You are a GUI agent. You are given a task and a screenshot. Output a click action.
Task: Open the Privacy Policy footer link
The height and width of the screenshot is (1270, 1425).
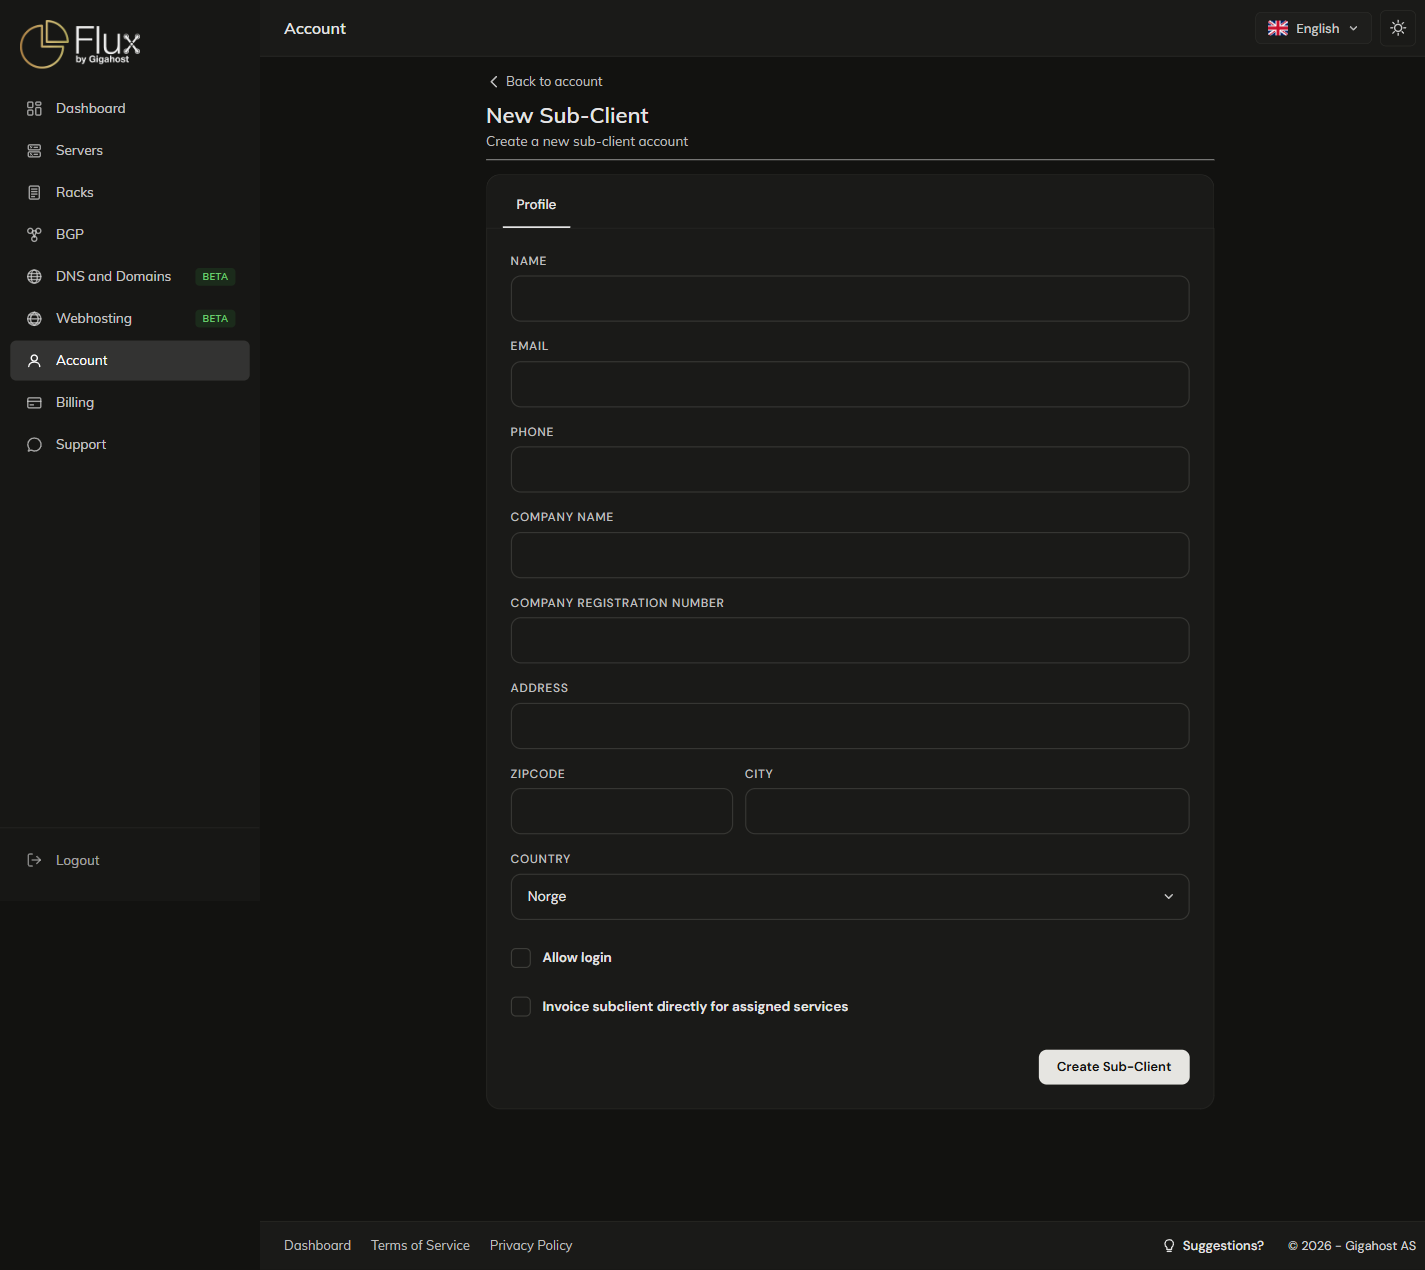531,1245
